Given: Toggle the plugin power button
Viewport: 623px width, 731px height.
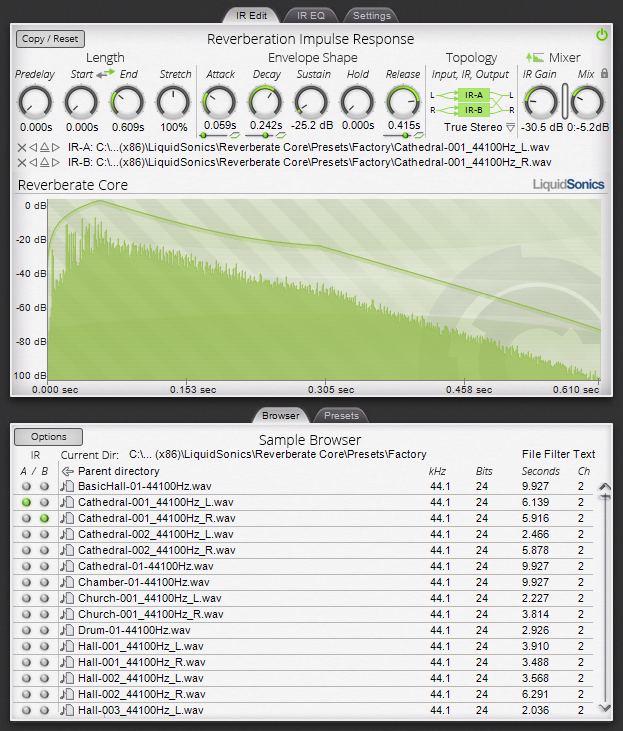Looking at the screenshot, I should pos(602,34).
